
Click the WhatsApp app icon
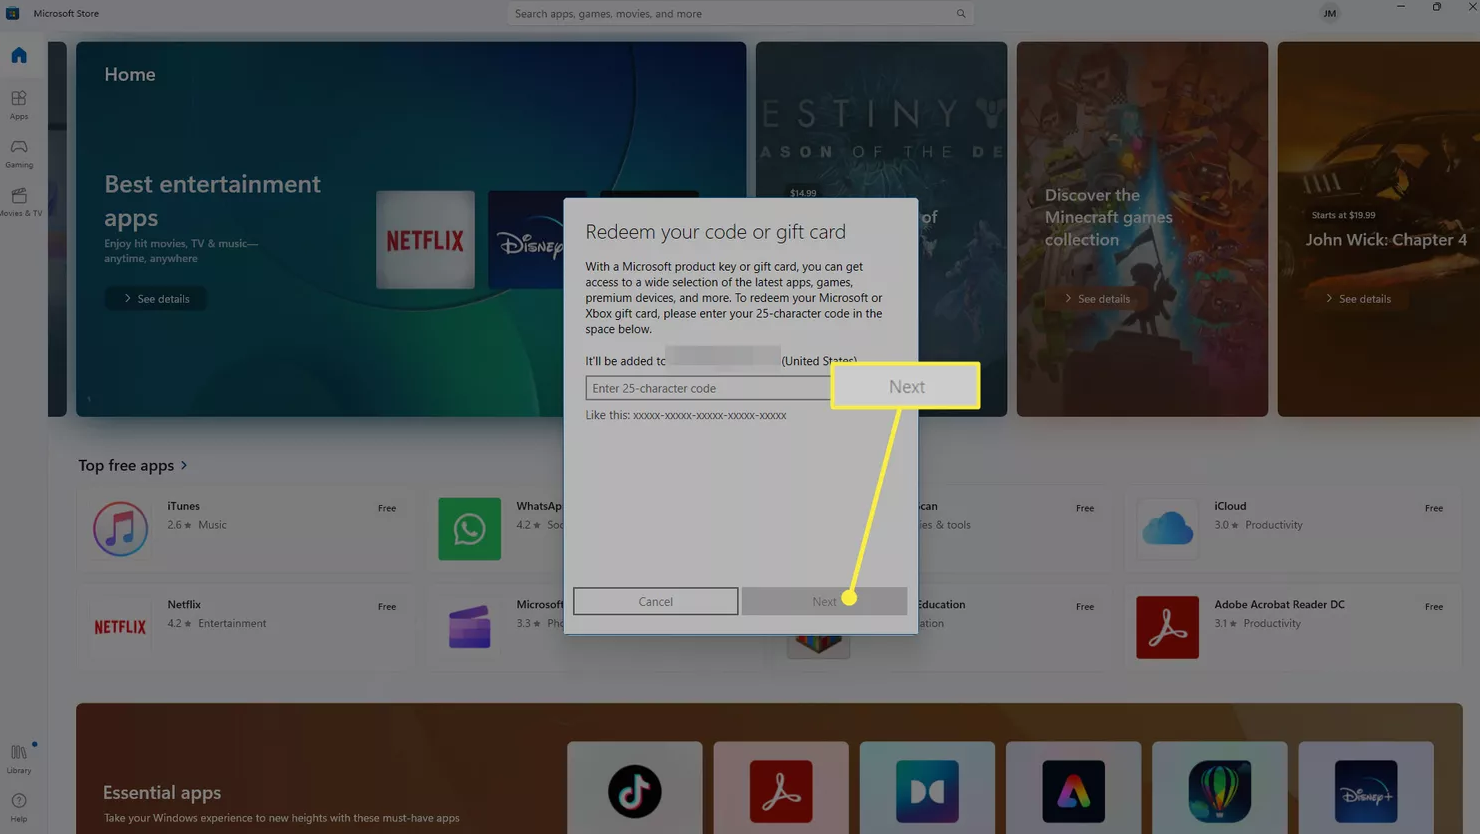[469, 528]
